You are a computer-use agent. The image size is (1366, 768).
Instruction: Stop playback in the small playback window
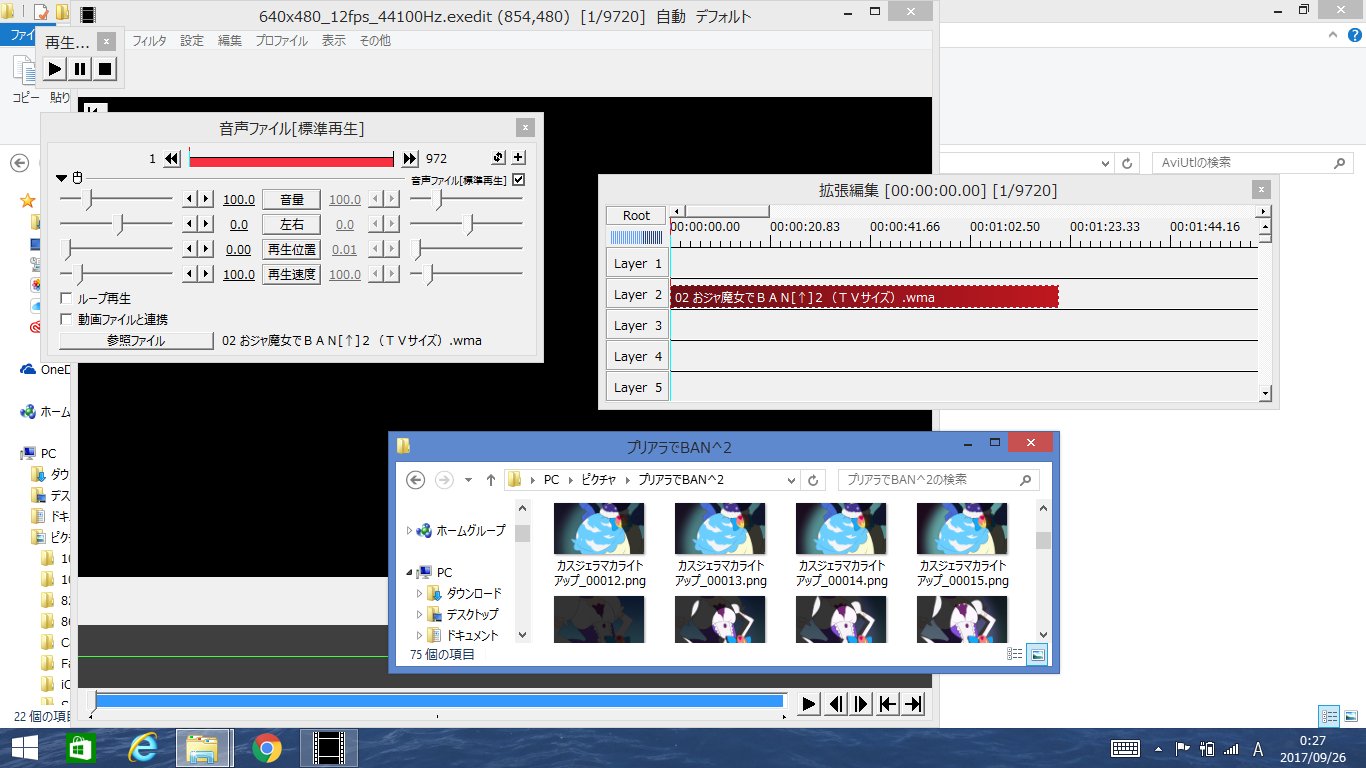tap(105, 69)
